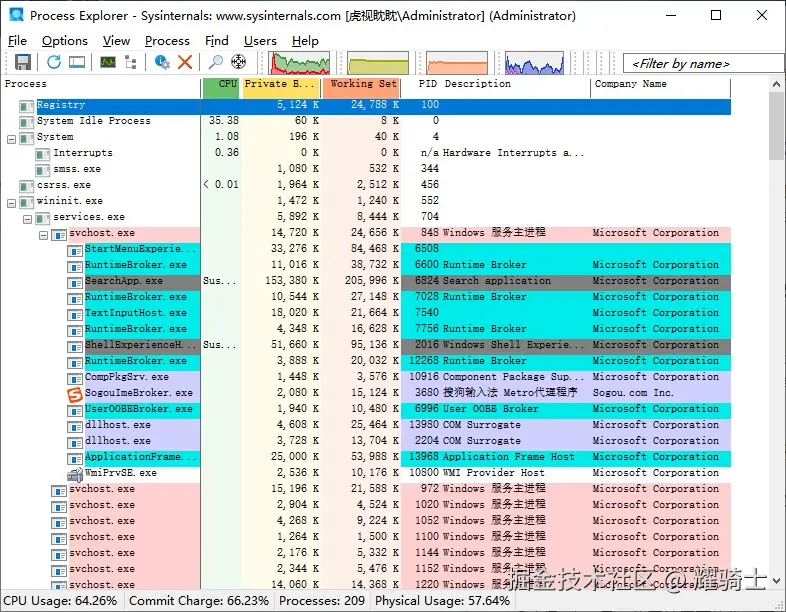Click CPU Usage 64.26% in status bar
Viewport: 786px width, 612px height.
point(61,600)
